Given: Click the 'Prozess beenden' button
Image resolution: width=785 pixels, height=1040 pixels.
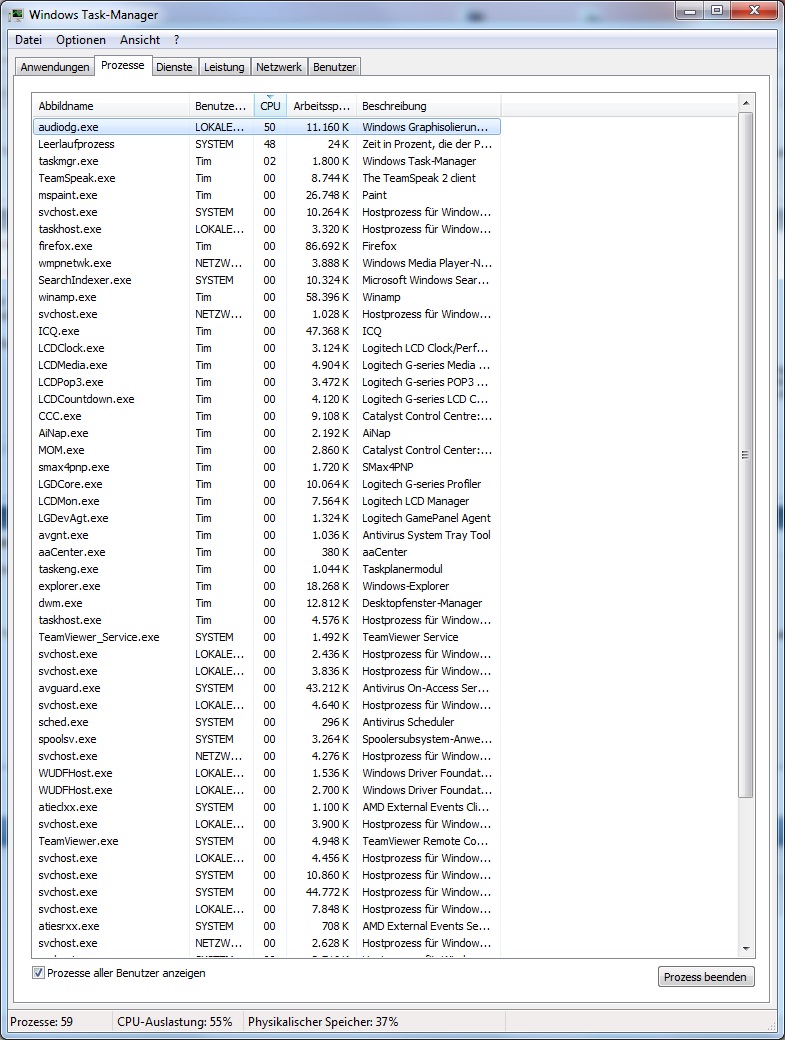Looking at the screenshot, I should coord(705,976).
